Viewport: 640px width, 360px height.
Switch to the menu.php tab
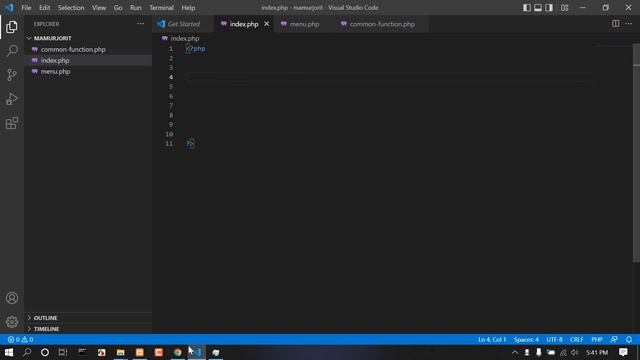[x=304, y=24]
